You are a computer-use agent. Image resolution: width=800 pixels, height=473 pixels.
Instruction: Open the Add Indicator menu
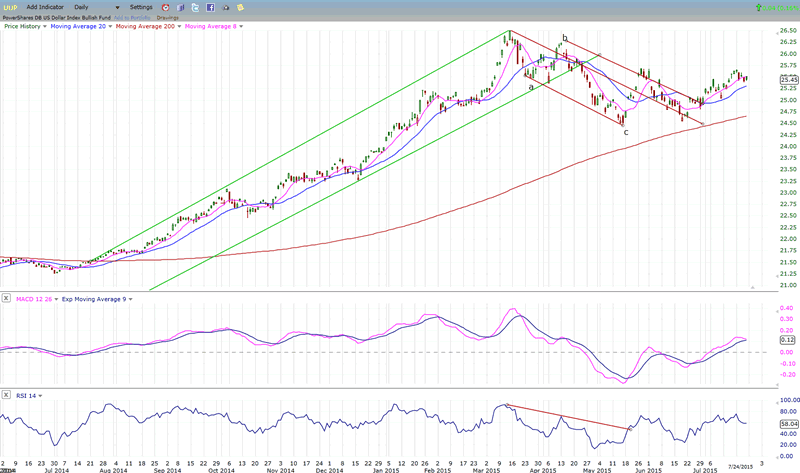(x=46, y=7)
